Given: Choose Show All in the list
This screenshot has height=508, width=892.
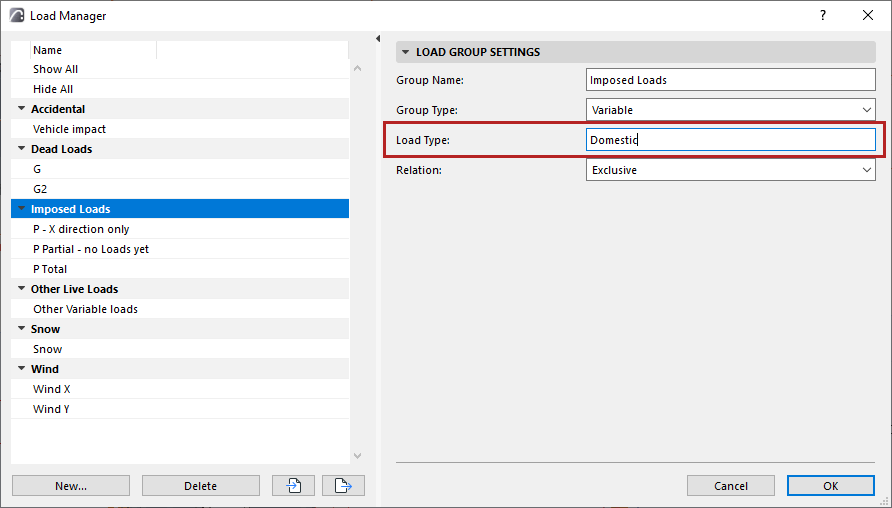Looking at the screenshot, I should click(x=55, y=69).
